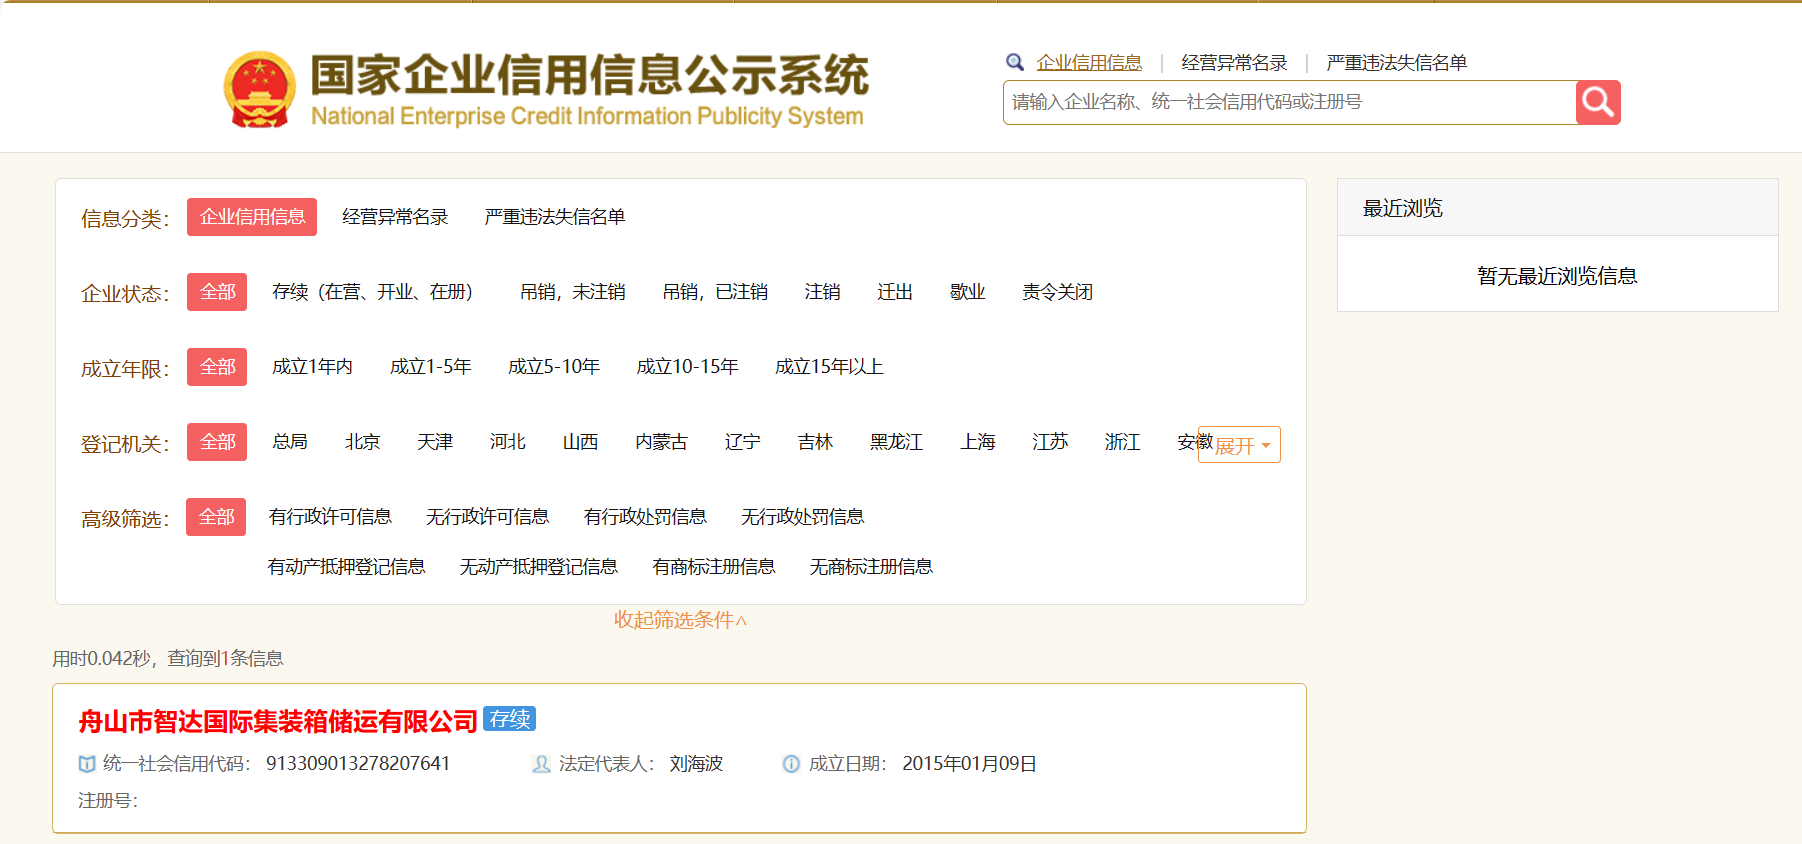Click 暂无最近浏览信息 message
The height and width of the screenshot is (844, 1802).
point(1558,276)
